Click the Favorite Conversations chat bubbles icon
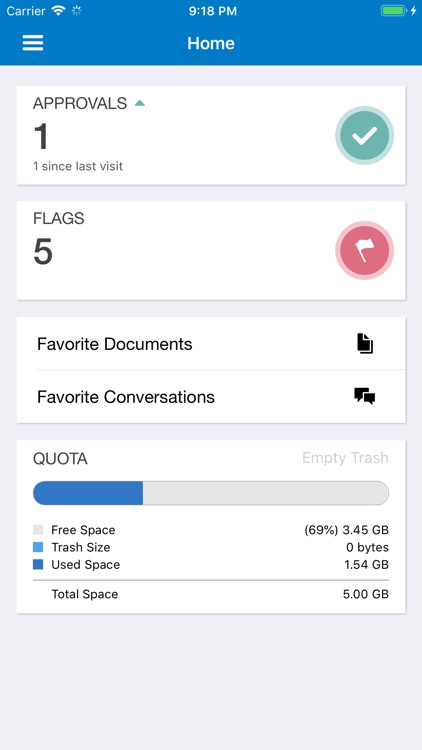This screenshot has height=750, width=422. pyautogui.click(x=365, y=397)
